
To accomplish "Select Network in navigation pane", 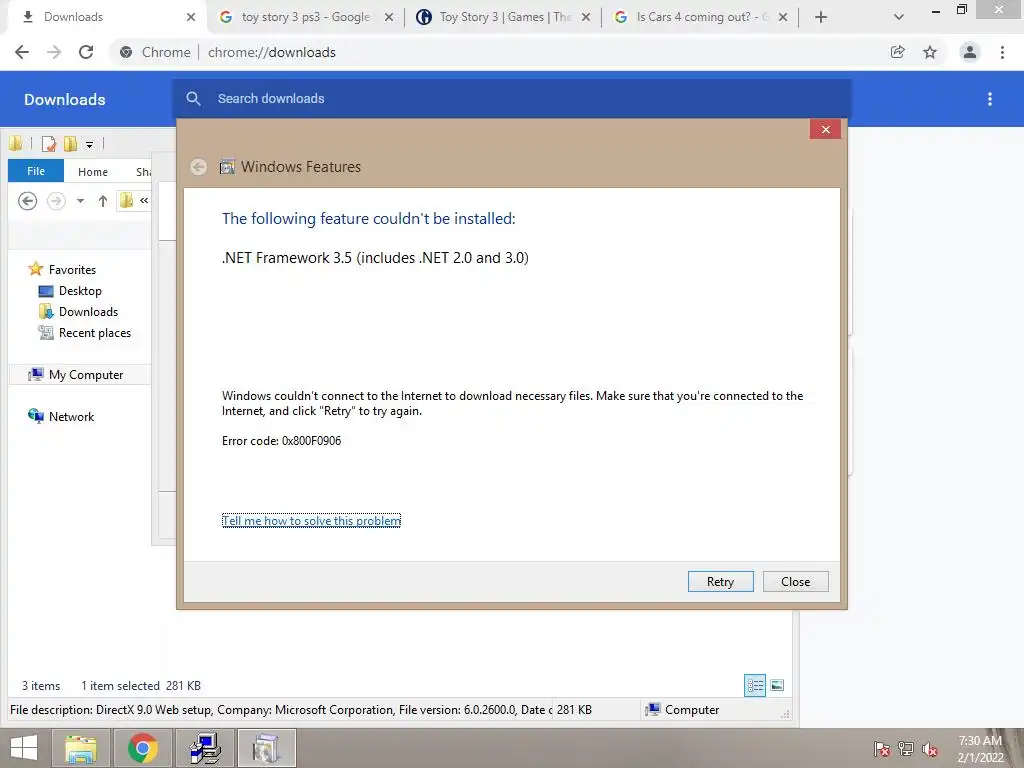I will click(71, 416).
